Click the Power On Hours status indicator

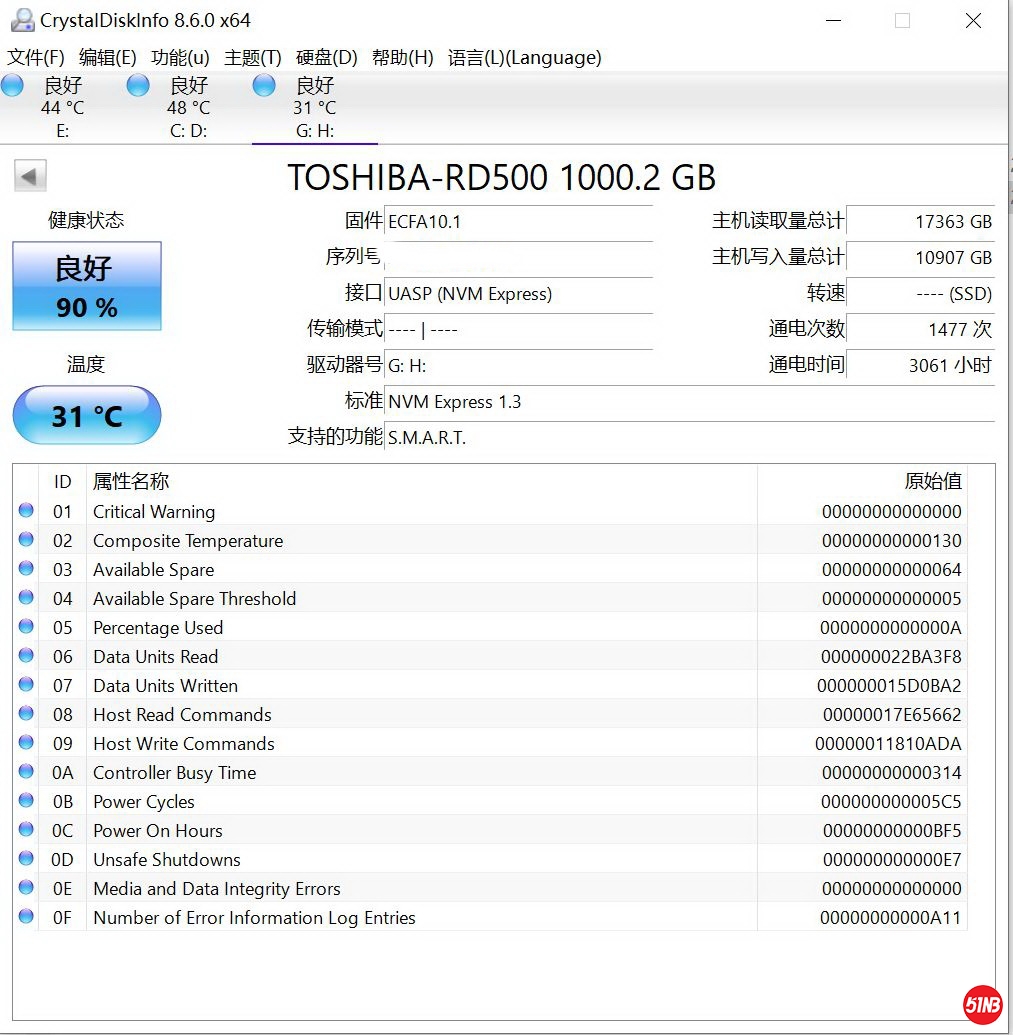point(26,830)
